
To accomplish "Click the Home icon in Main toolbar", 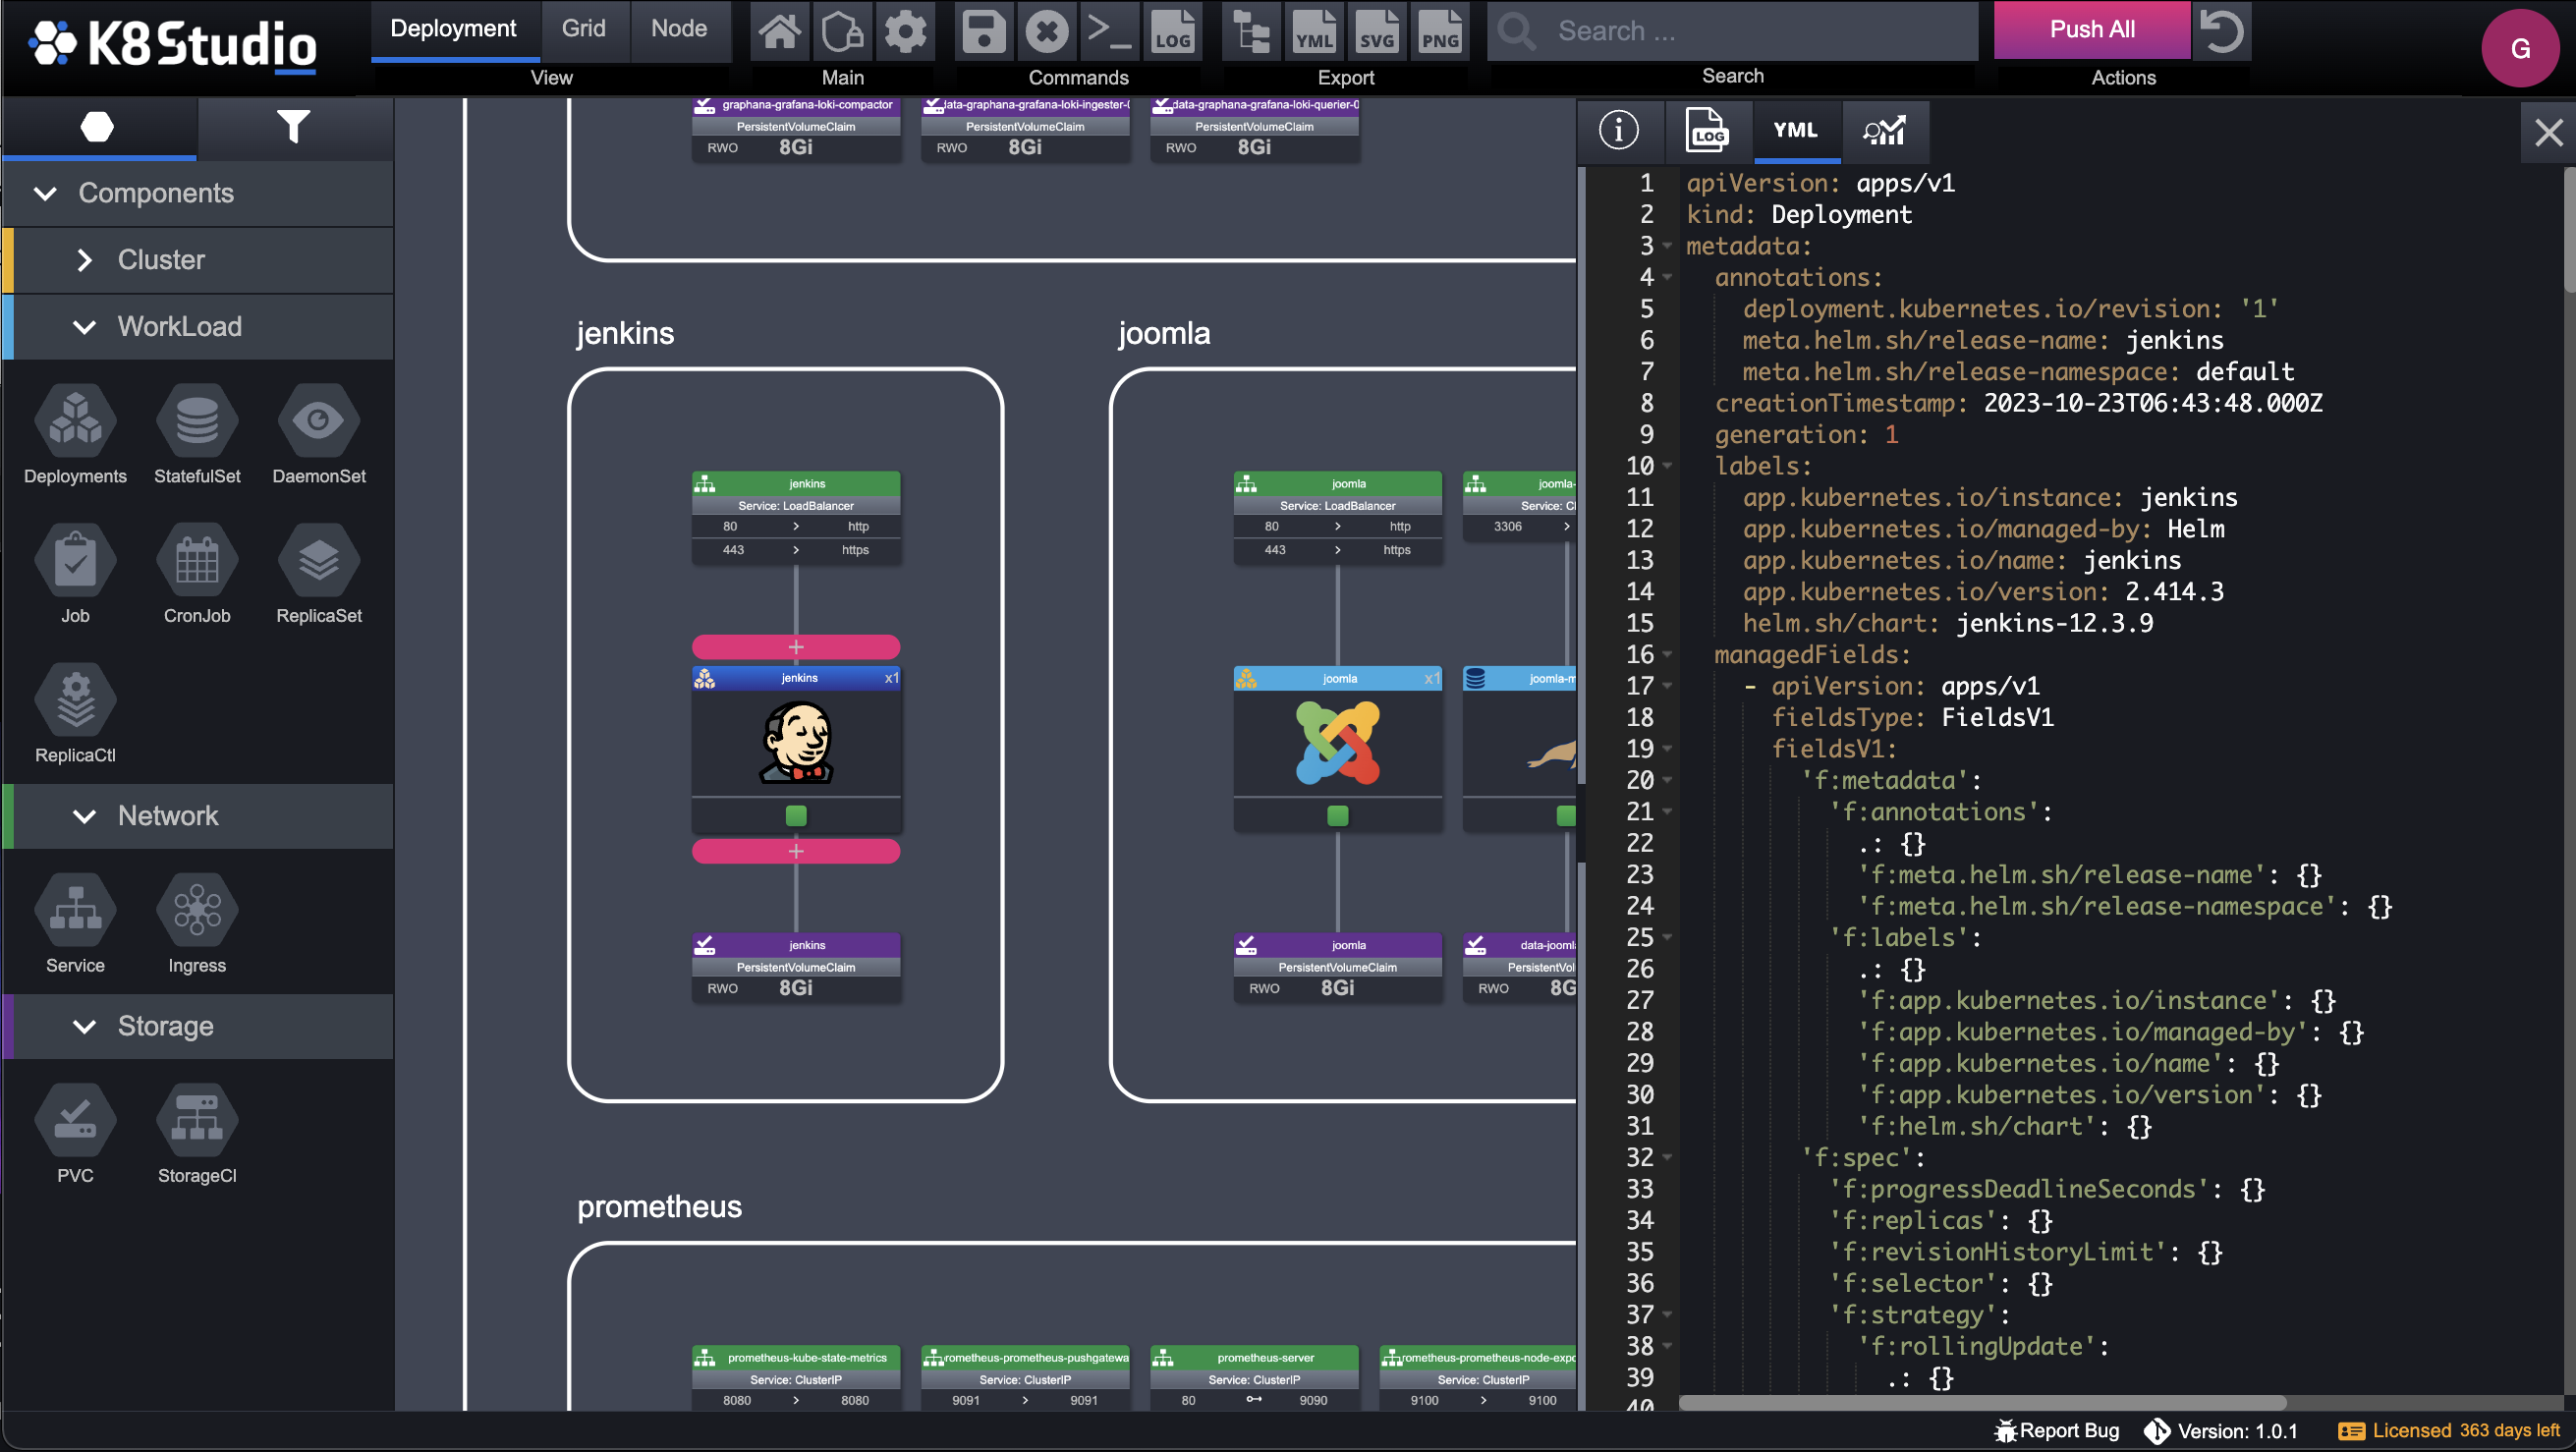I will [x=779, y=31].
